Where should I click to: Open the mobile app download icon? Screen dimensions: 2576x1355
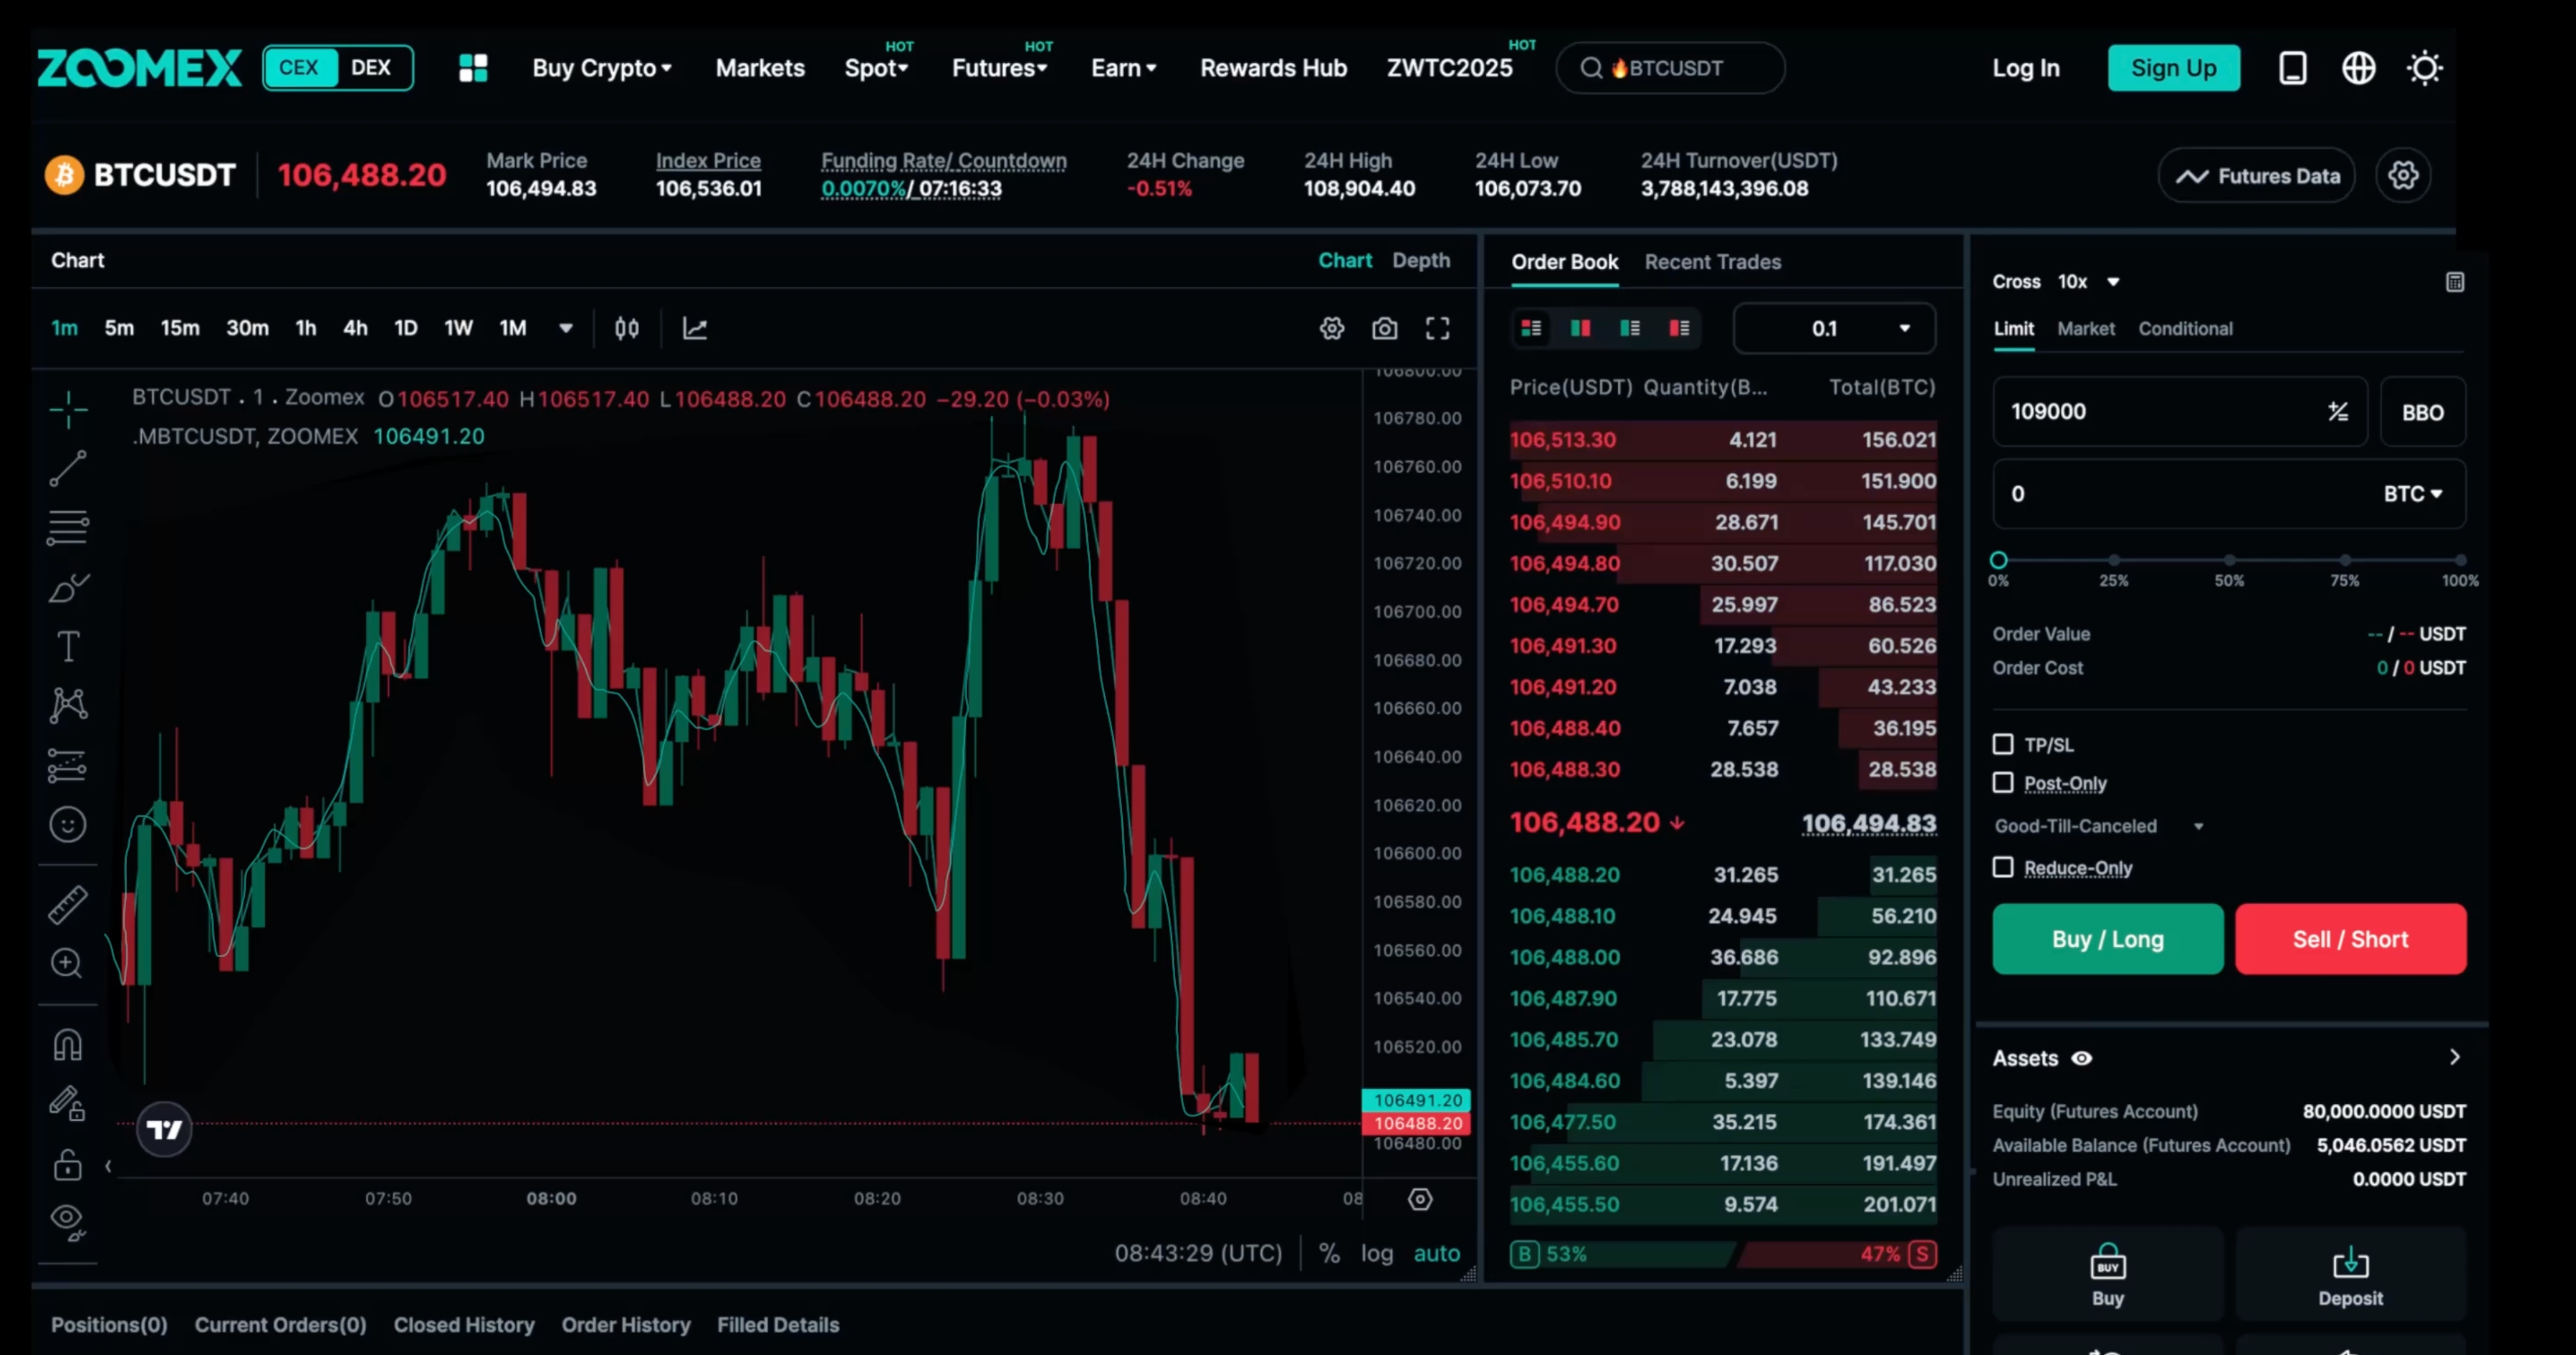click(2293, 68)
